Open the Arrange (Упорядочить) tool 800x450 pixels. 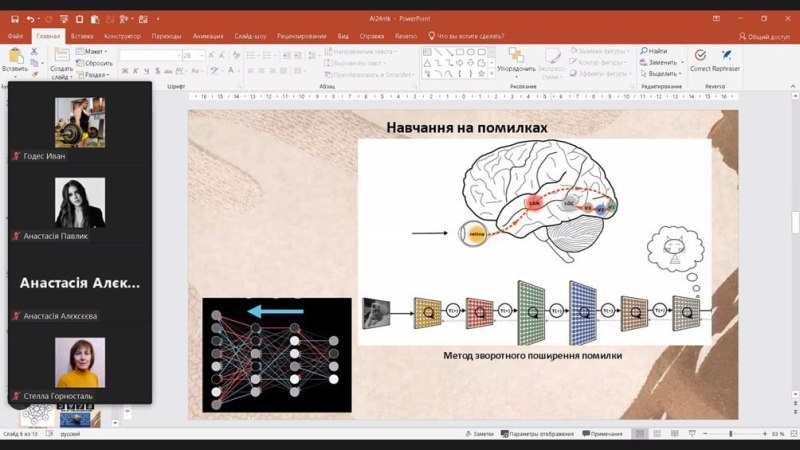[x=515, y=62]
